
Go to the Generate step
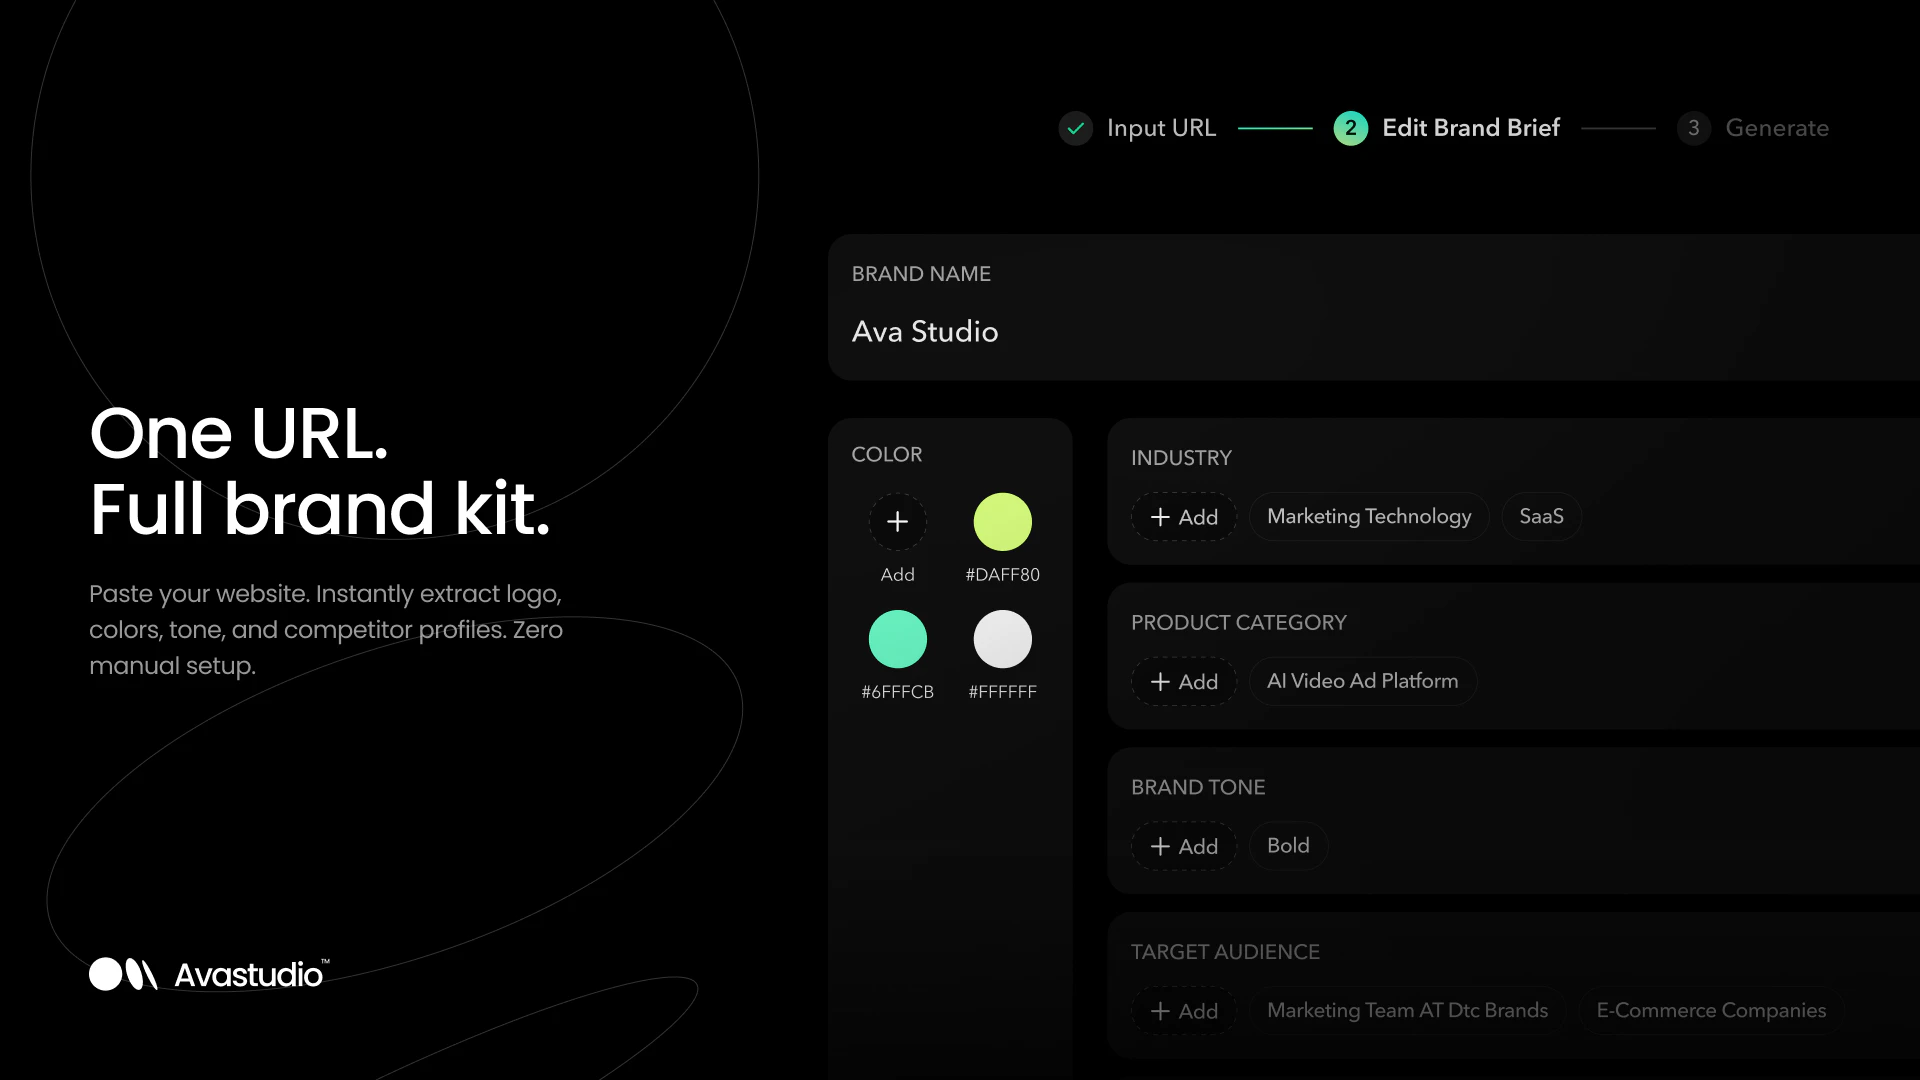pyautogui.click(x=1777, y=128)
